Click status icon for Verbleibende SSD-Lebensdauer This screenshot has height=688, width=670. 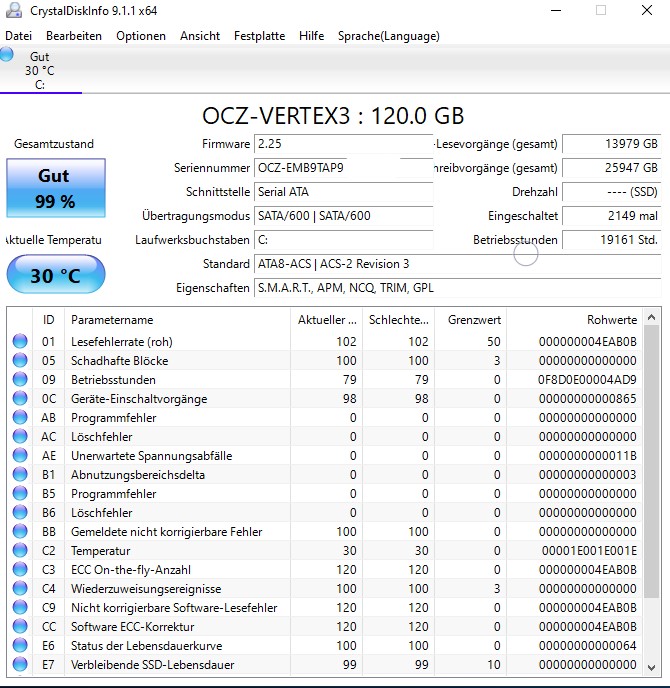[x=20, y=664]
